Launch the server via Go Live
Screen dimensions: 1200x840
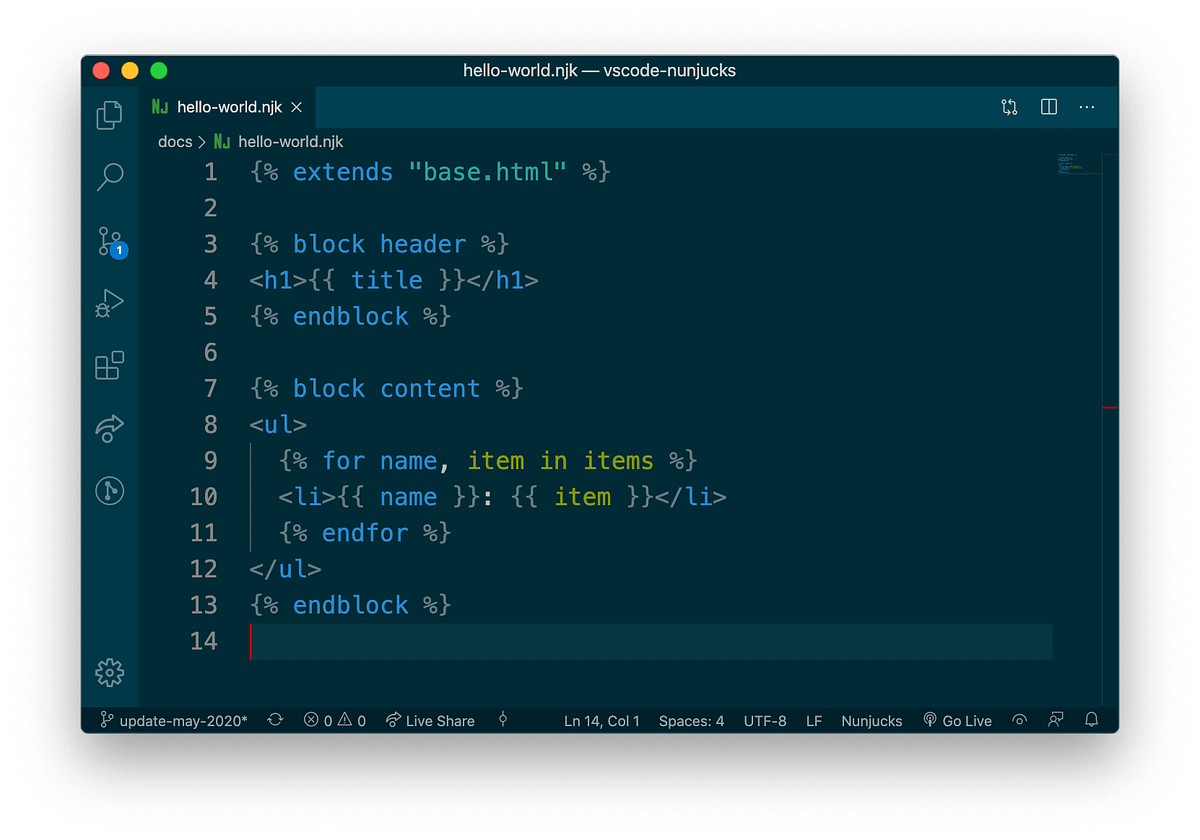(x=957, y=720)
